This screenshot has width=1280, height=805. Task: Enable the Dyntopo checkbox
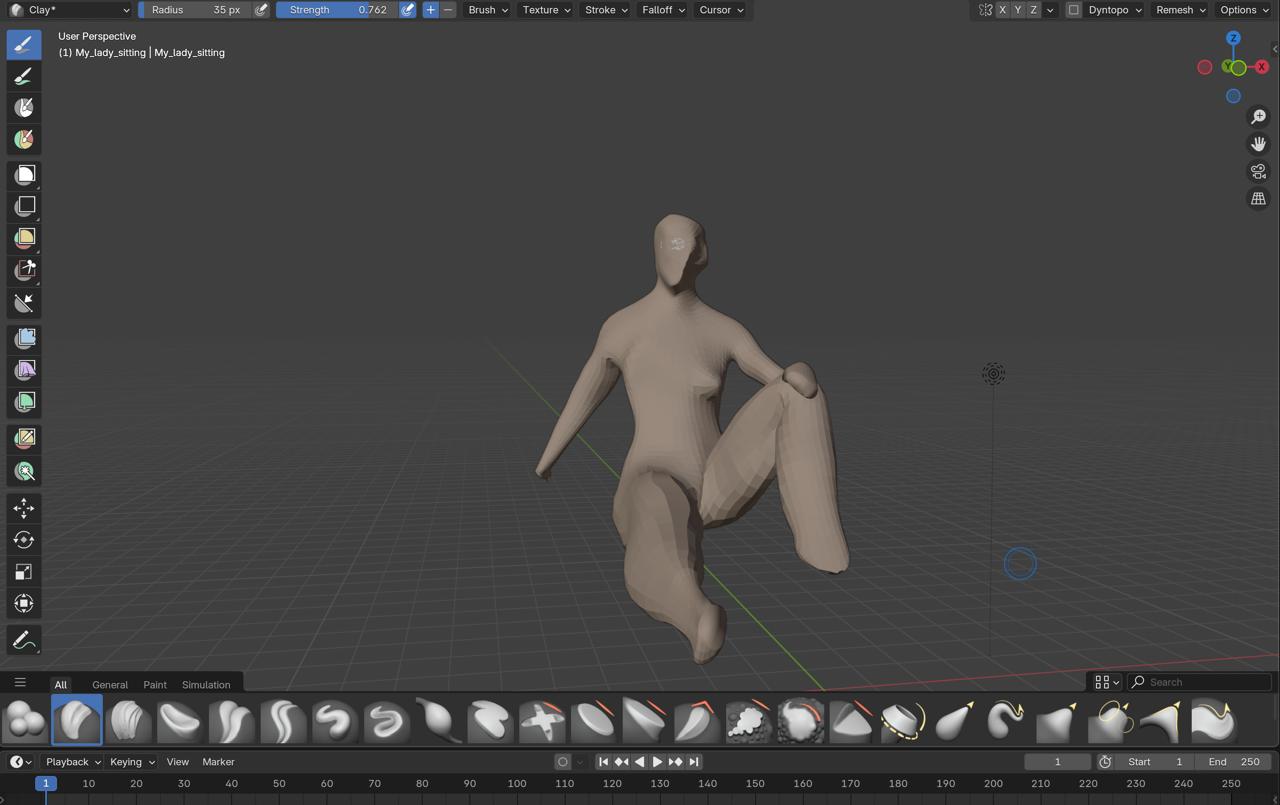click(1073, 10)
